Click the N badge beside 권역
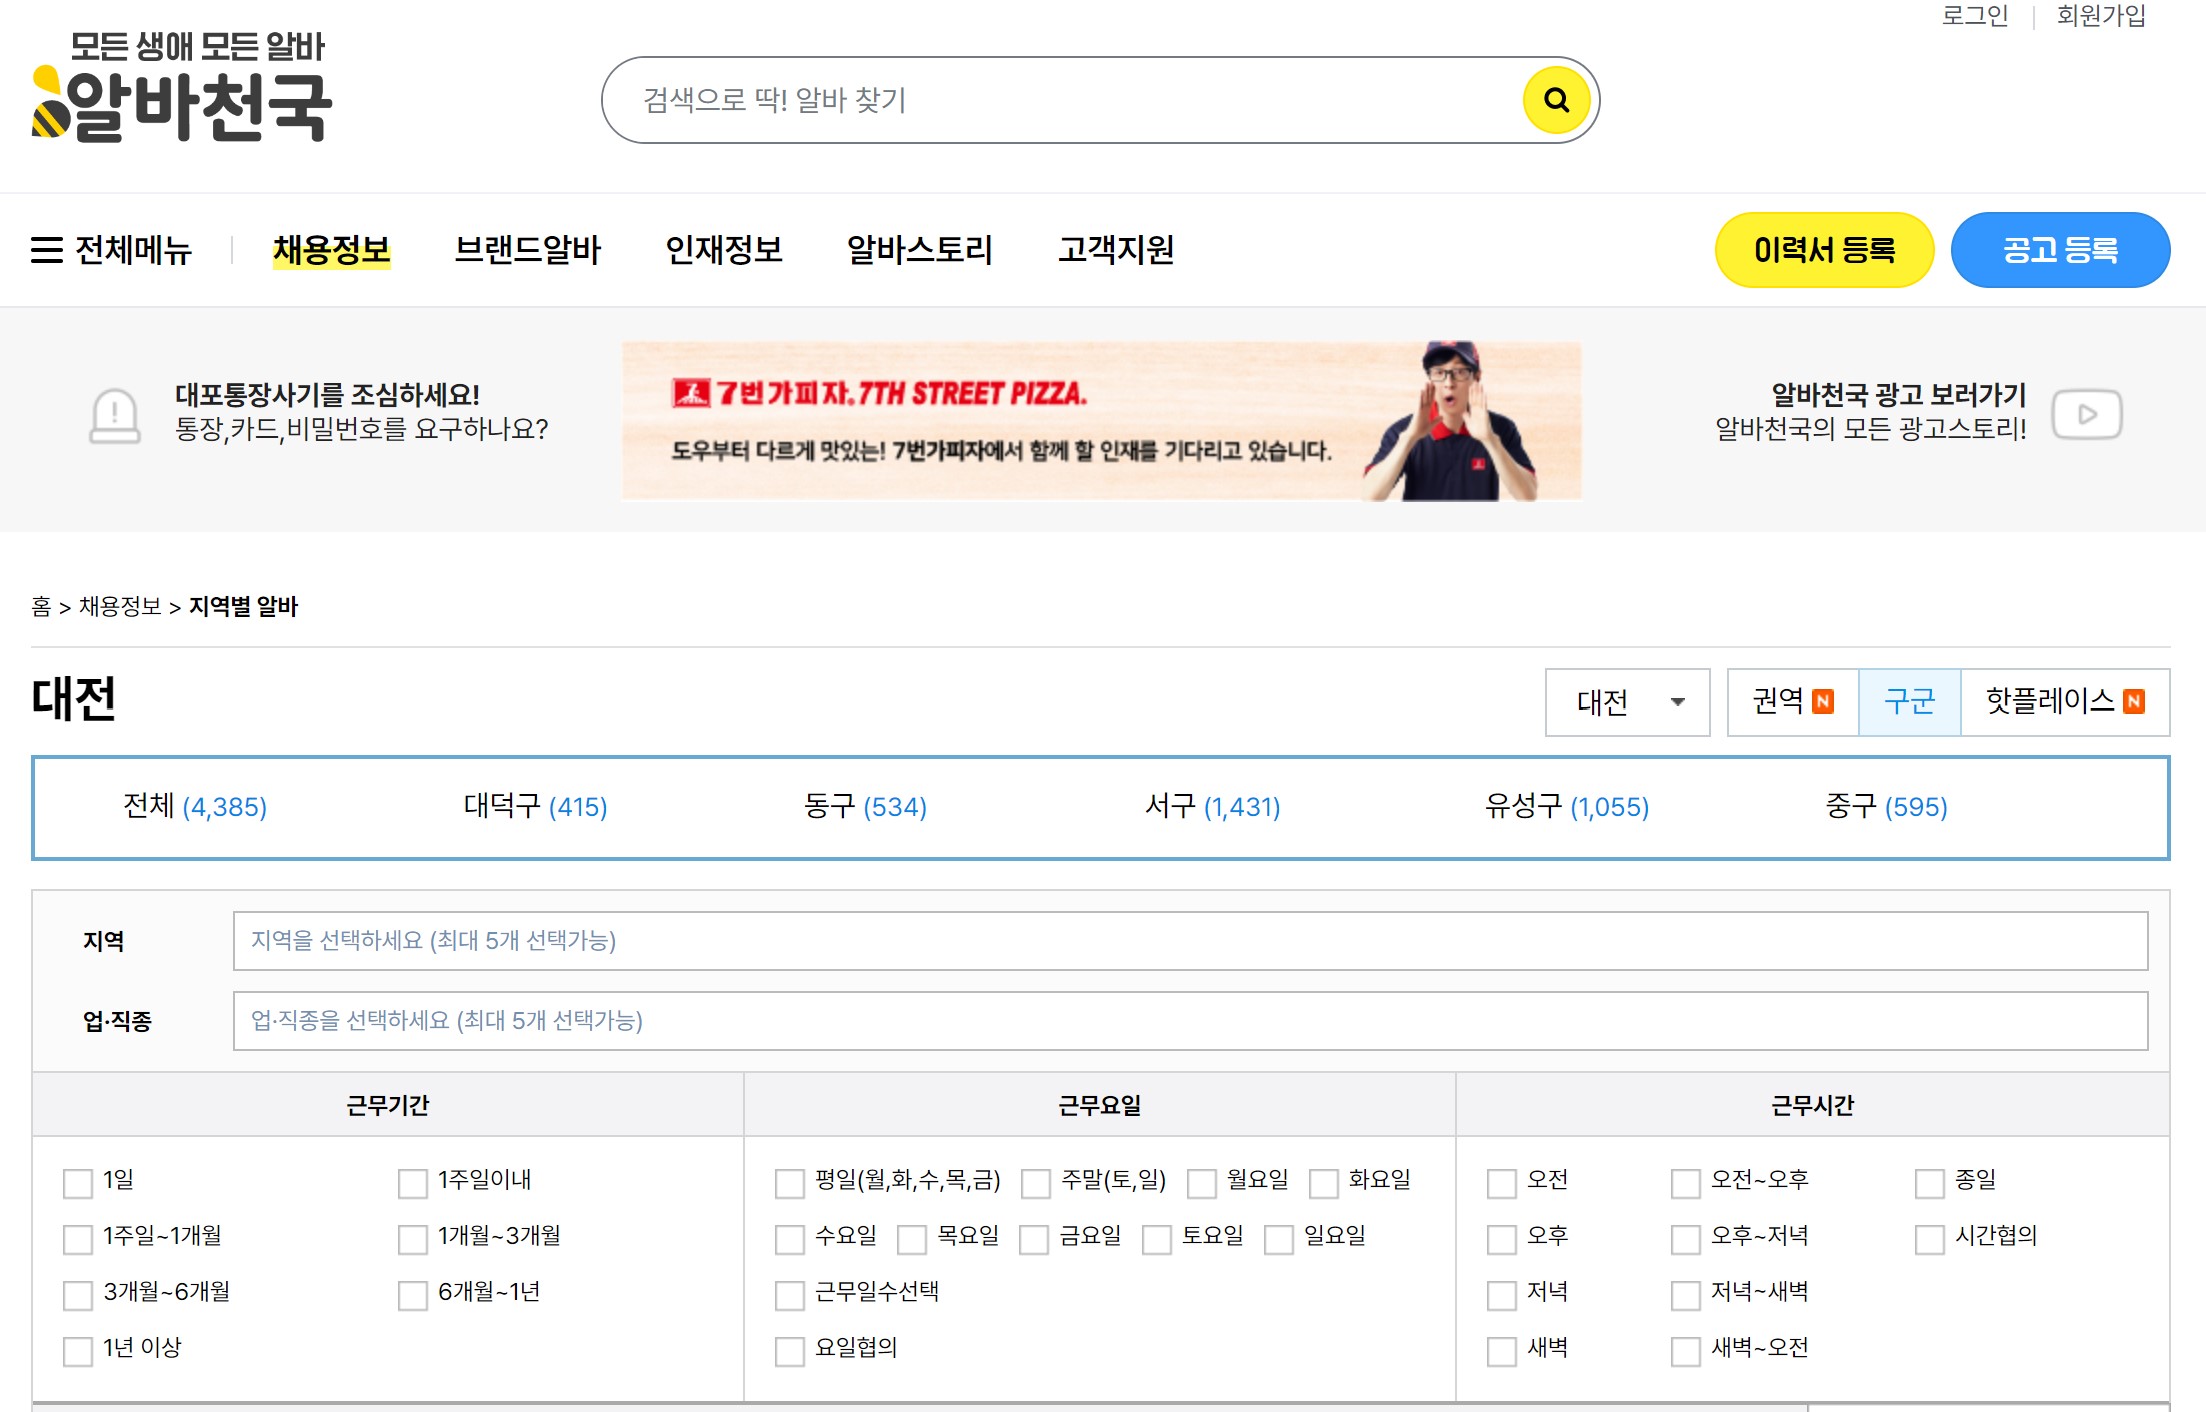The height and width of the screenshot is (1412, 2206). [1823, 702]
